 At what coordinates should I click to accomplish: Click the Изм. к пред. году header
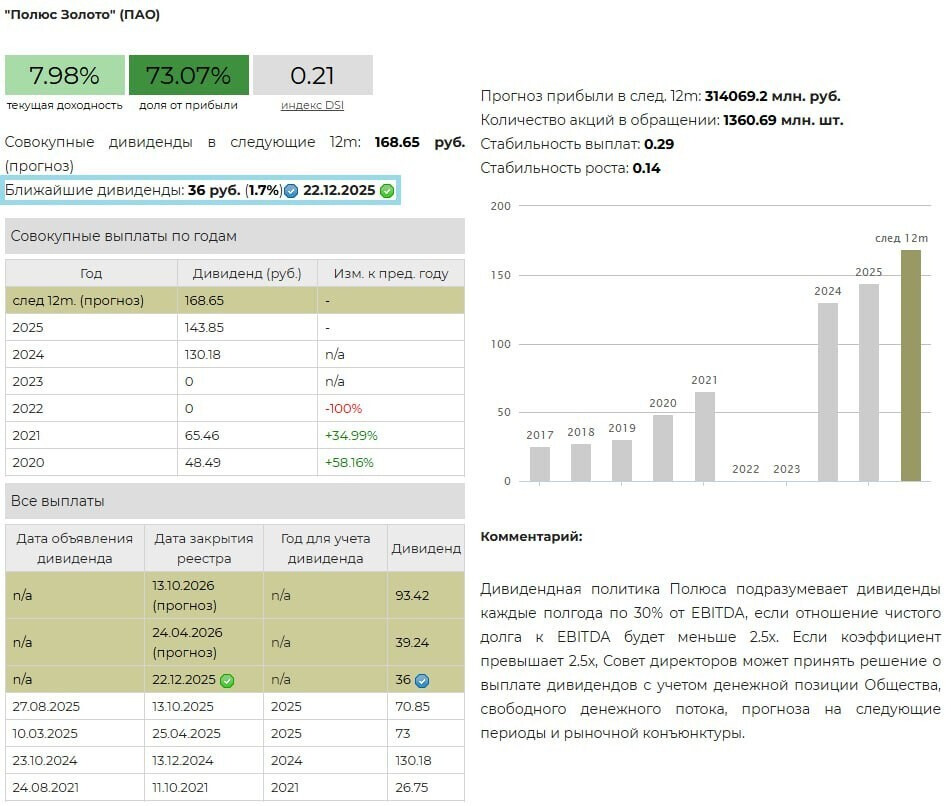[390, 273]
